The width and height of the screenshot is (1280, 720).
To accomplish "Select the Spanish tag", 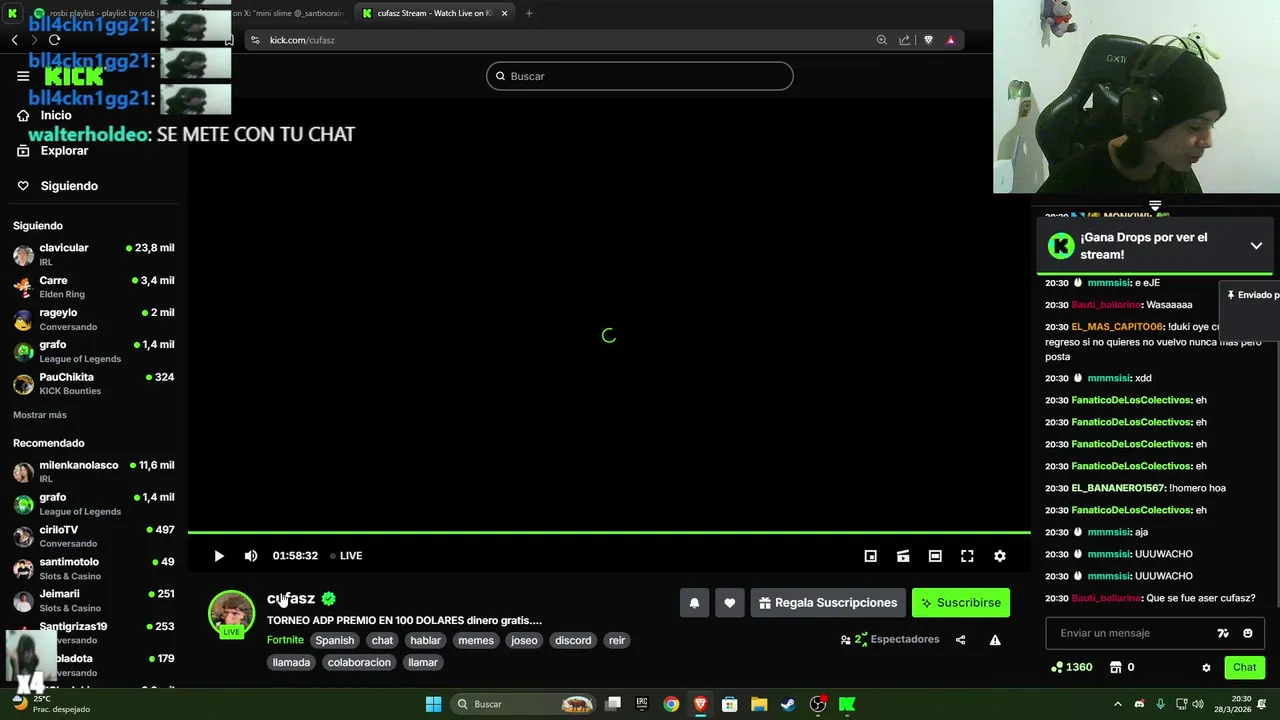I will point(335,640).
